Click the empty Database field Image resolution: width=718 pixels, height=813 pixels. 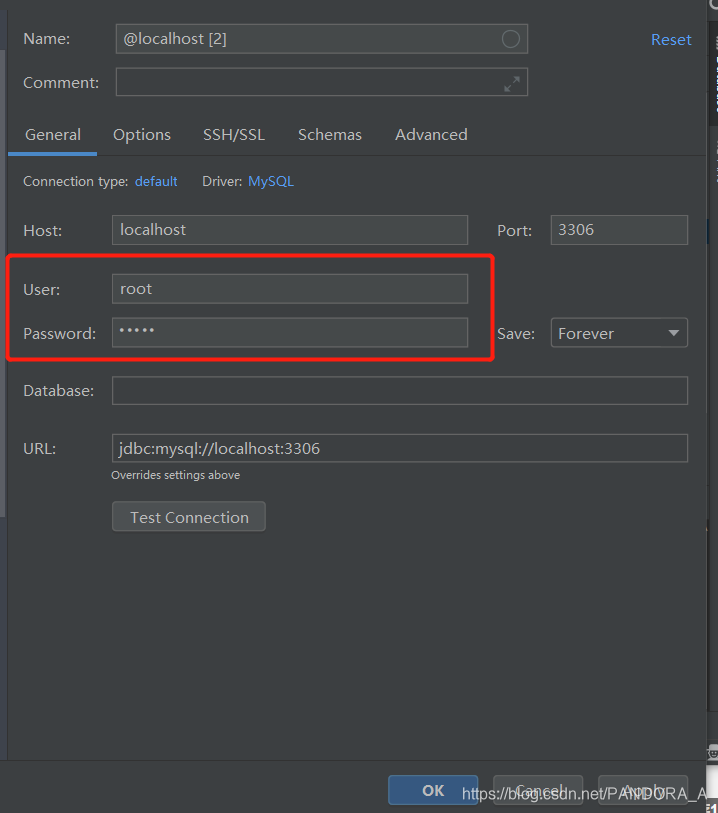[400, 390]
